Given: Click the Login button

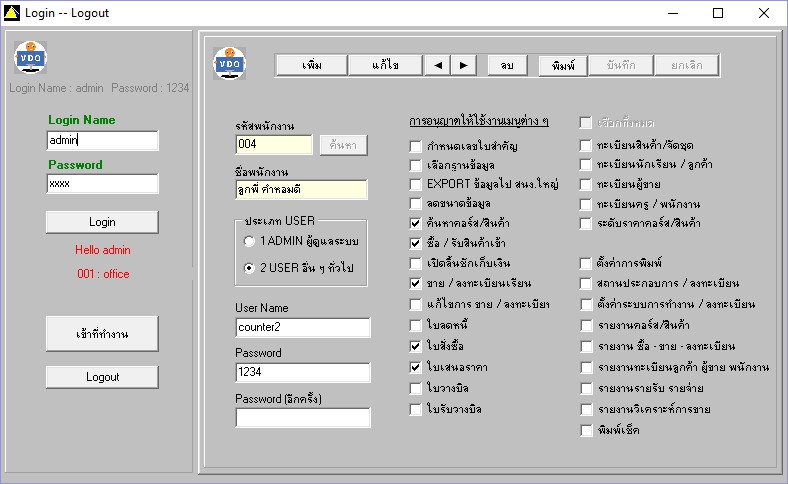Looking at the screenshot, I should [102, 222].
